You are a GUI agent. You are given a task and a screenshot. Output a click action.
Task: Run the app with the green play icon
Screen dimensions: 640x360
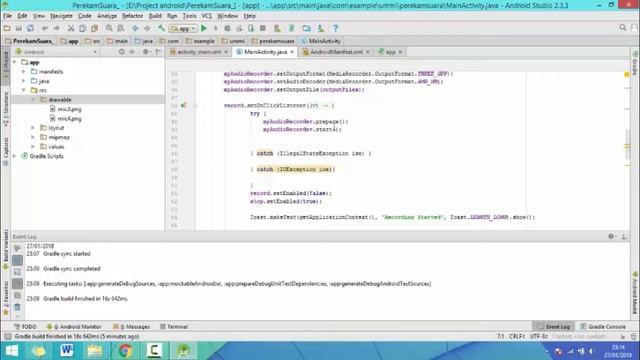204,28
